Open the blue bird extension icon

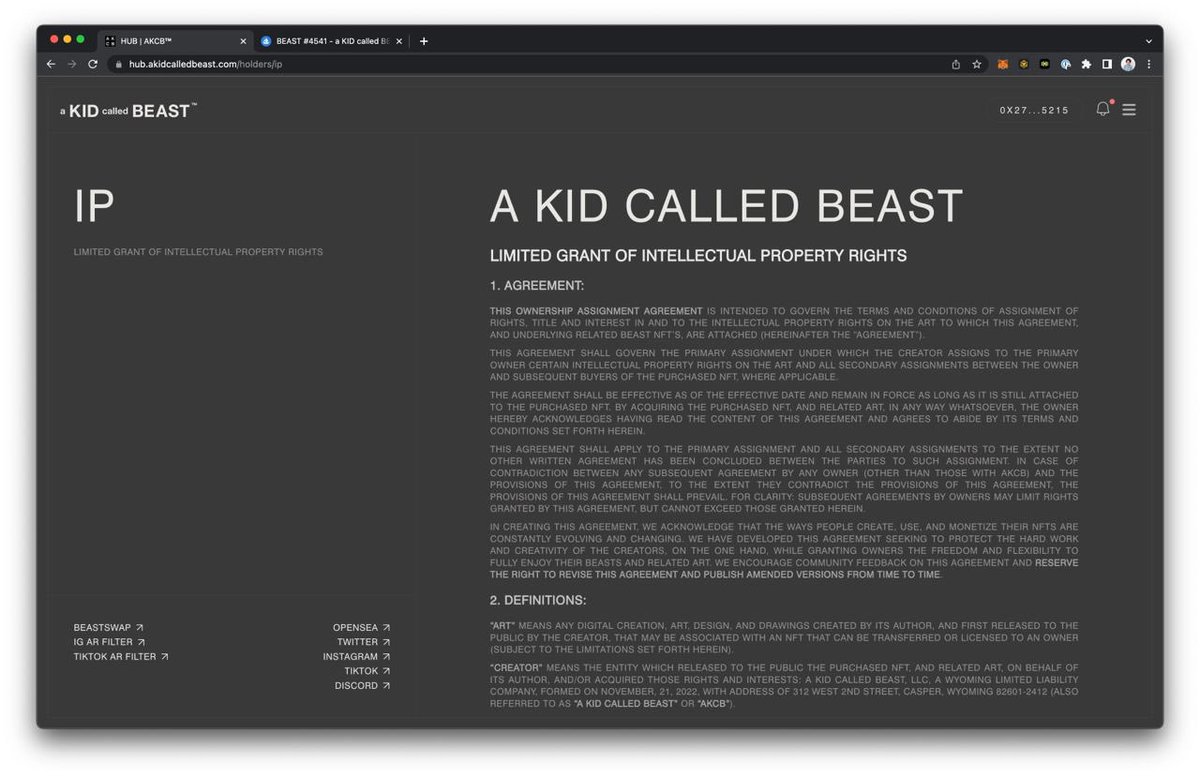click(x=1066, y=64)
